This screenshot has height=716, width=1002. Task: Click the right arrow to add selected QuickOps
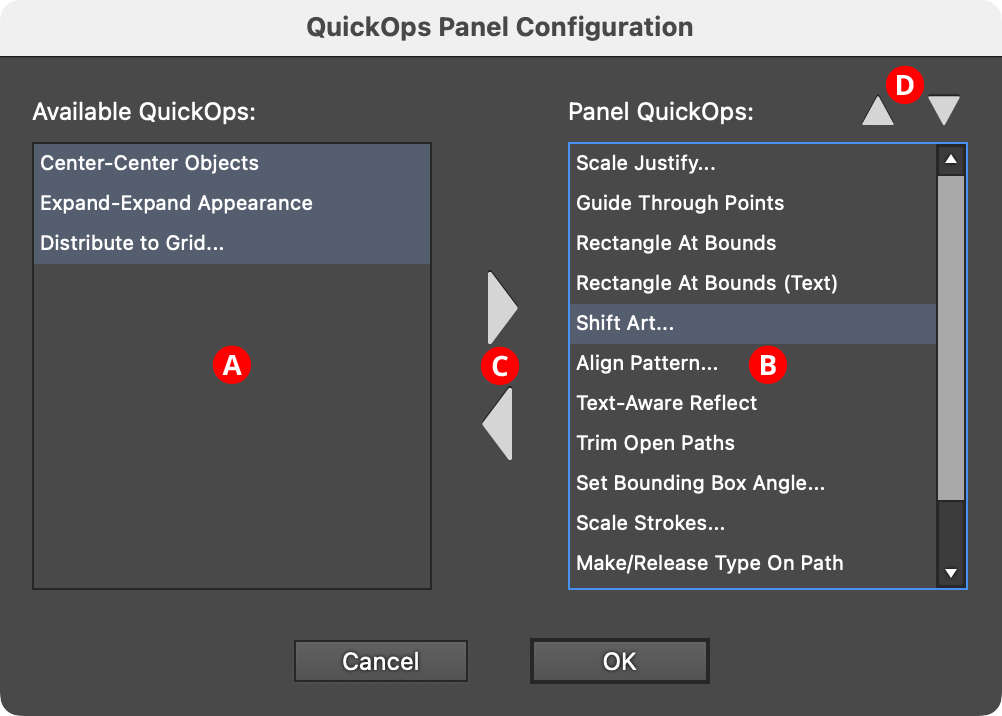(499, 307)
